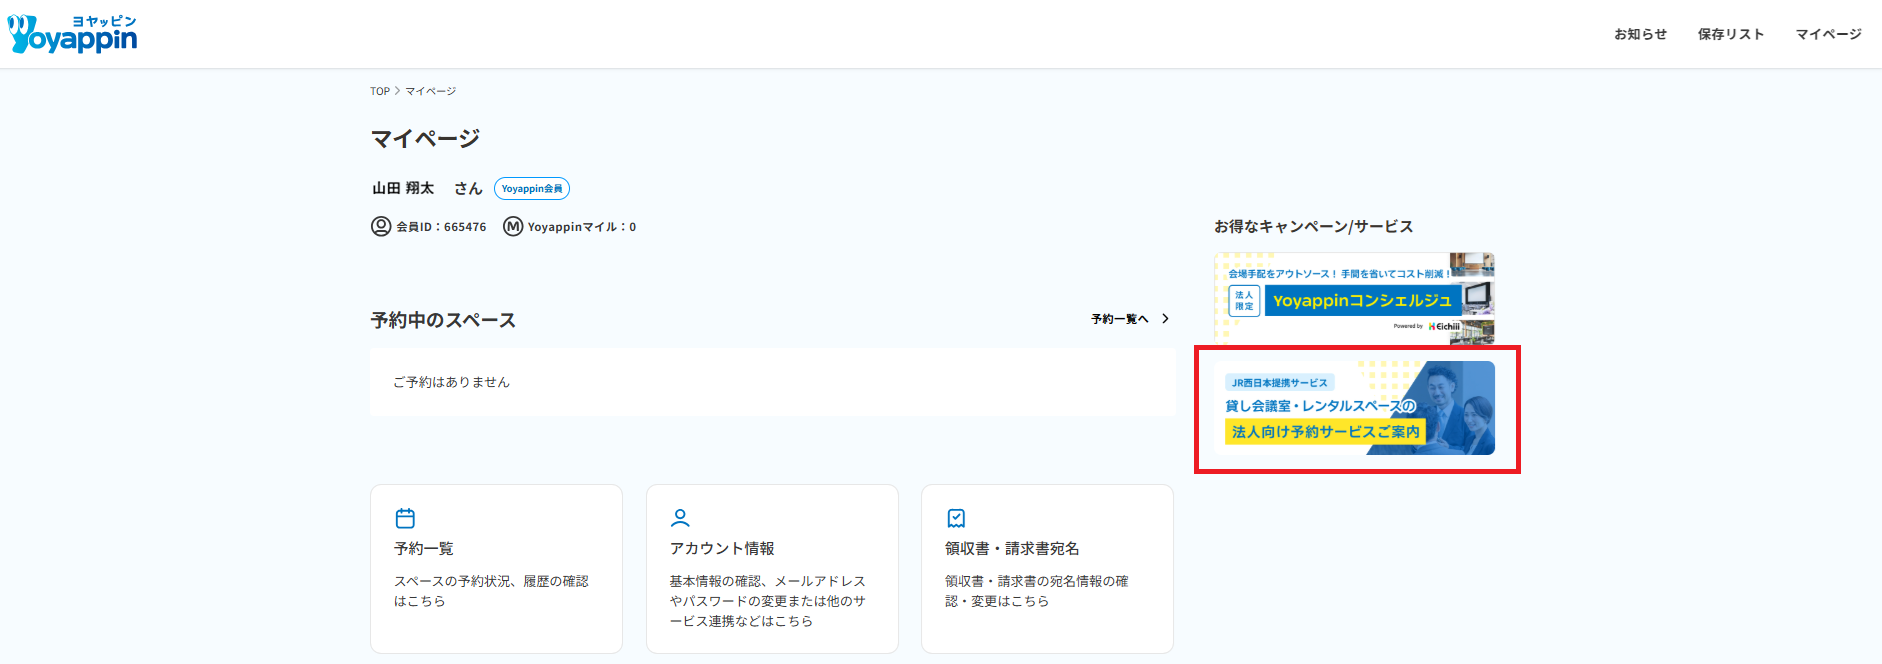The height and width of the screenshot is (664, 1882).
Task: Click the chevron arrow beside 予約一覧へ
Action: point(1165,319)
